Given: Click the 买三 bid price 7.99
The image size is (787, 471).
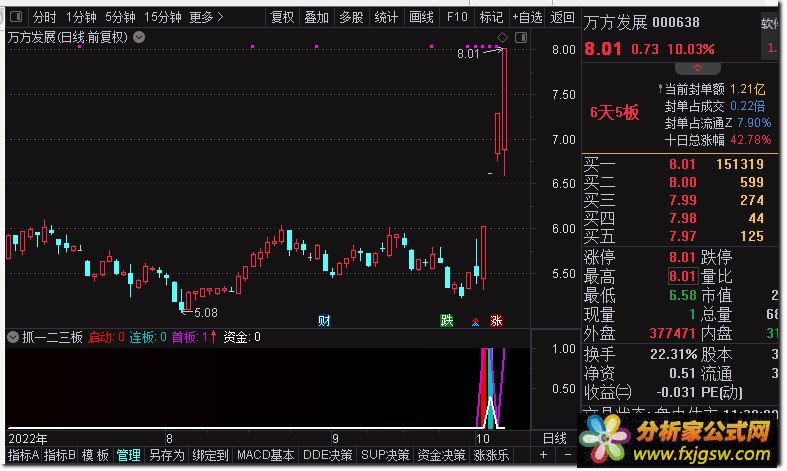Looking at the screenshot, I should coord(682,200).
